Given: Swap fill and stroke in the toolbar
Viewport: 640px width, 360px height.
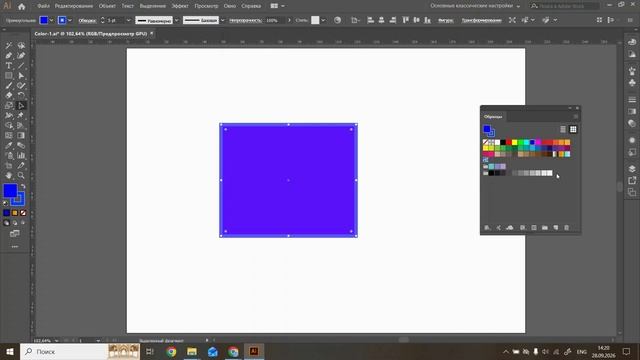Looking at the screenshot, I should pyautogui.click(x=23, y=187).
